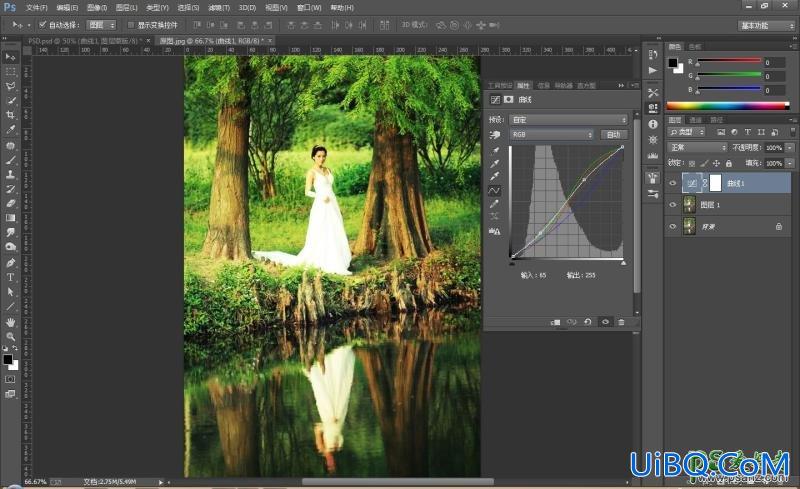Select the Zoom tool

(10, 337)
